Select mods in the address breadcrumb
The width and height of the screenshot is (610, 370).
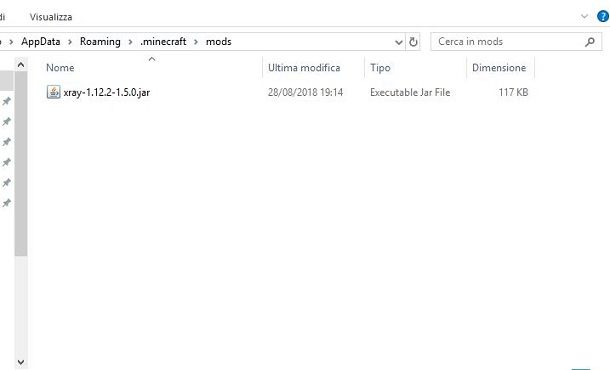(x=219, y=42)
